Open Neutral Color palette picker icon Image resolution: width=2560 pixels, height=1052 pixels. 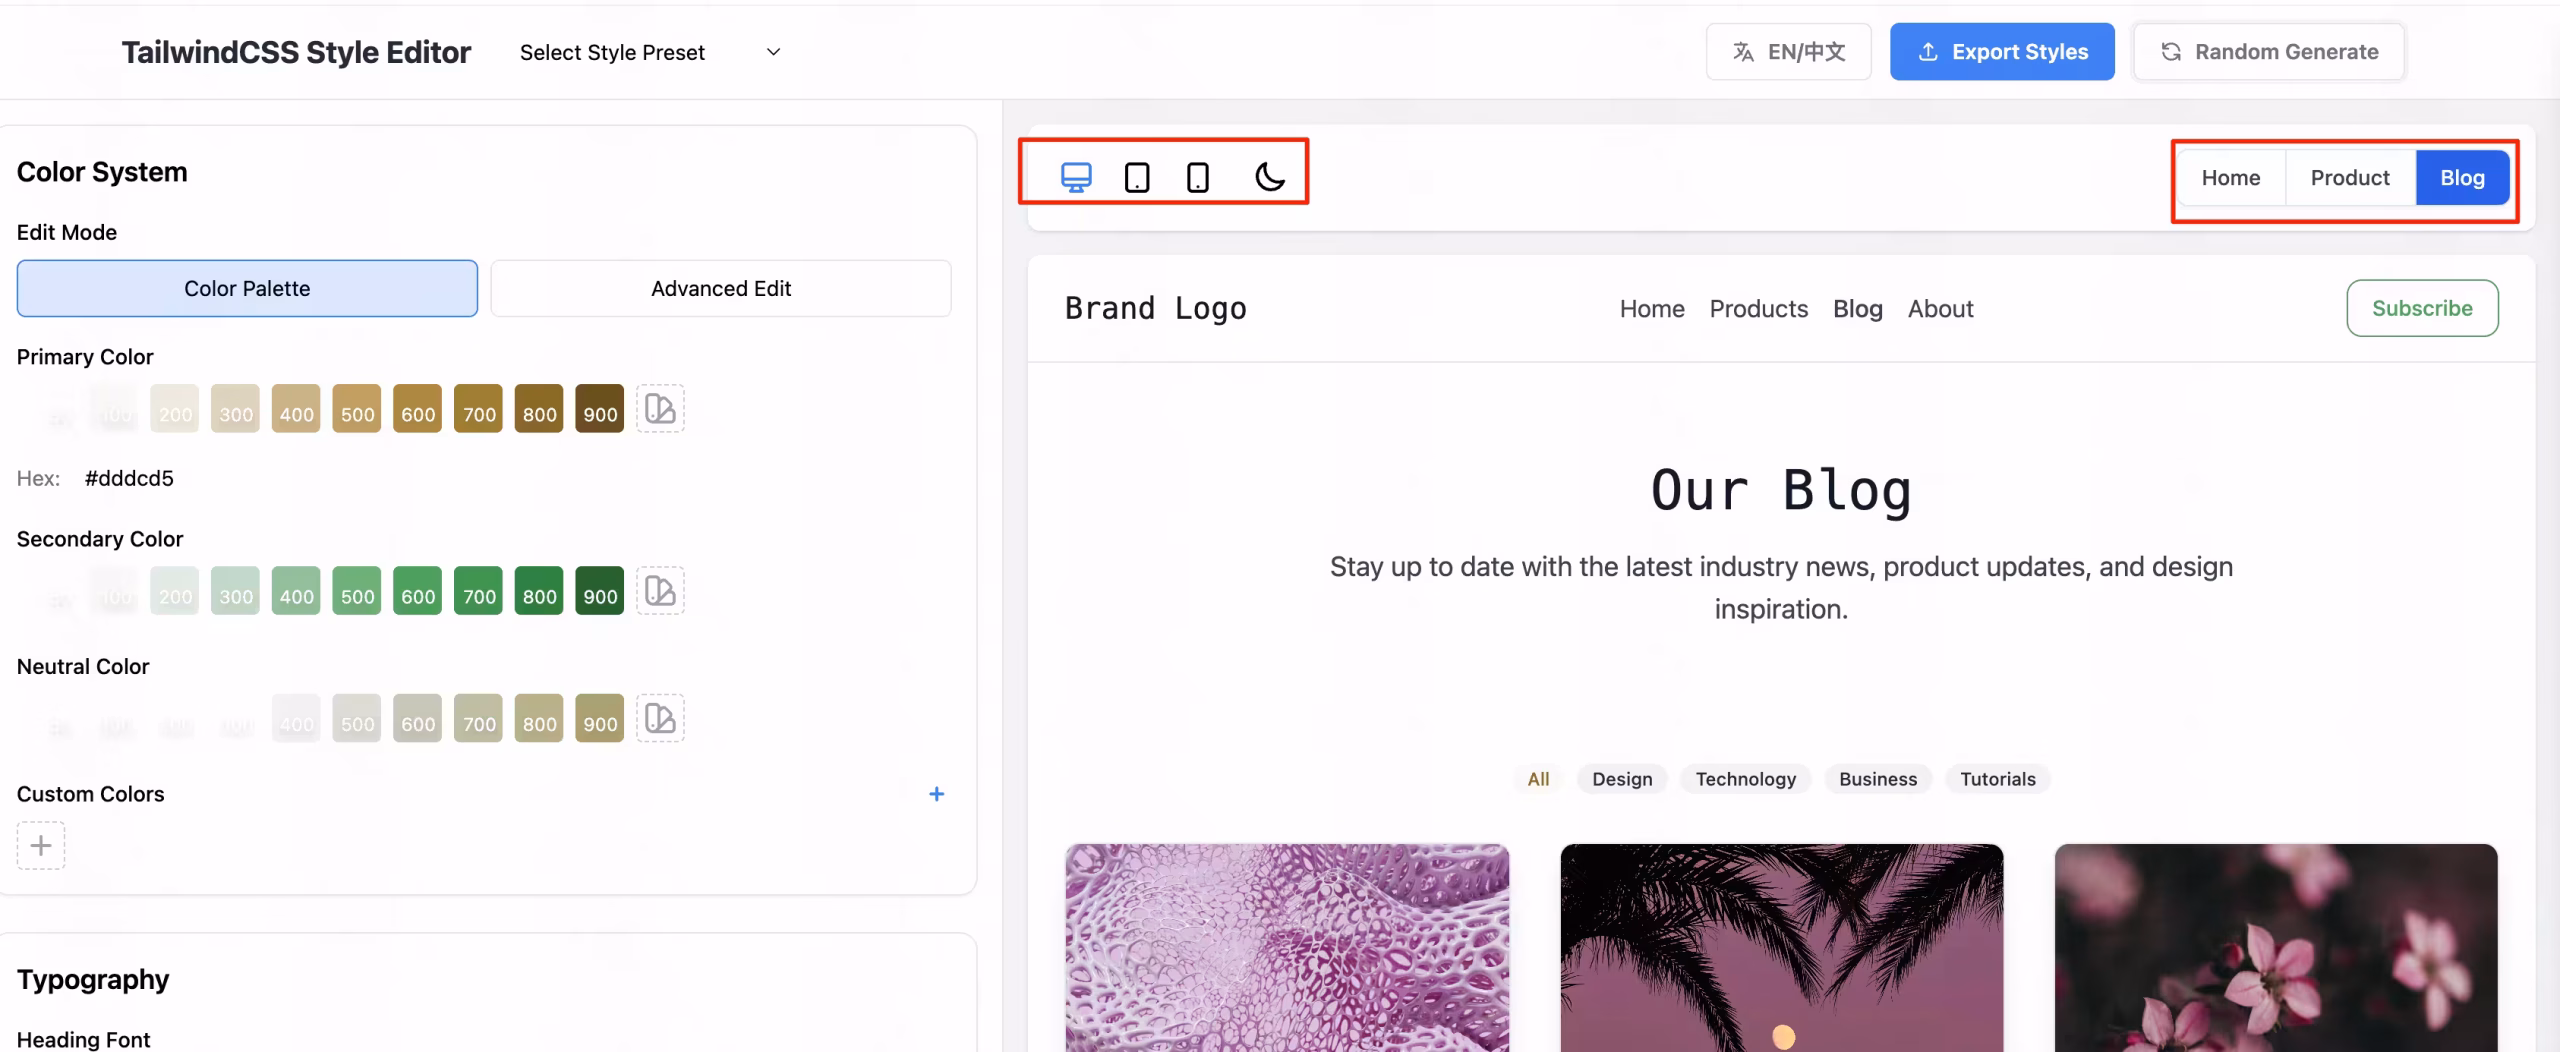point(660,719)
